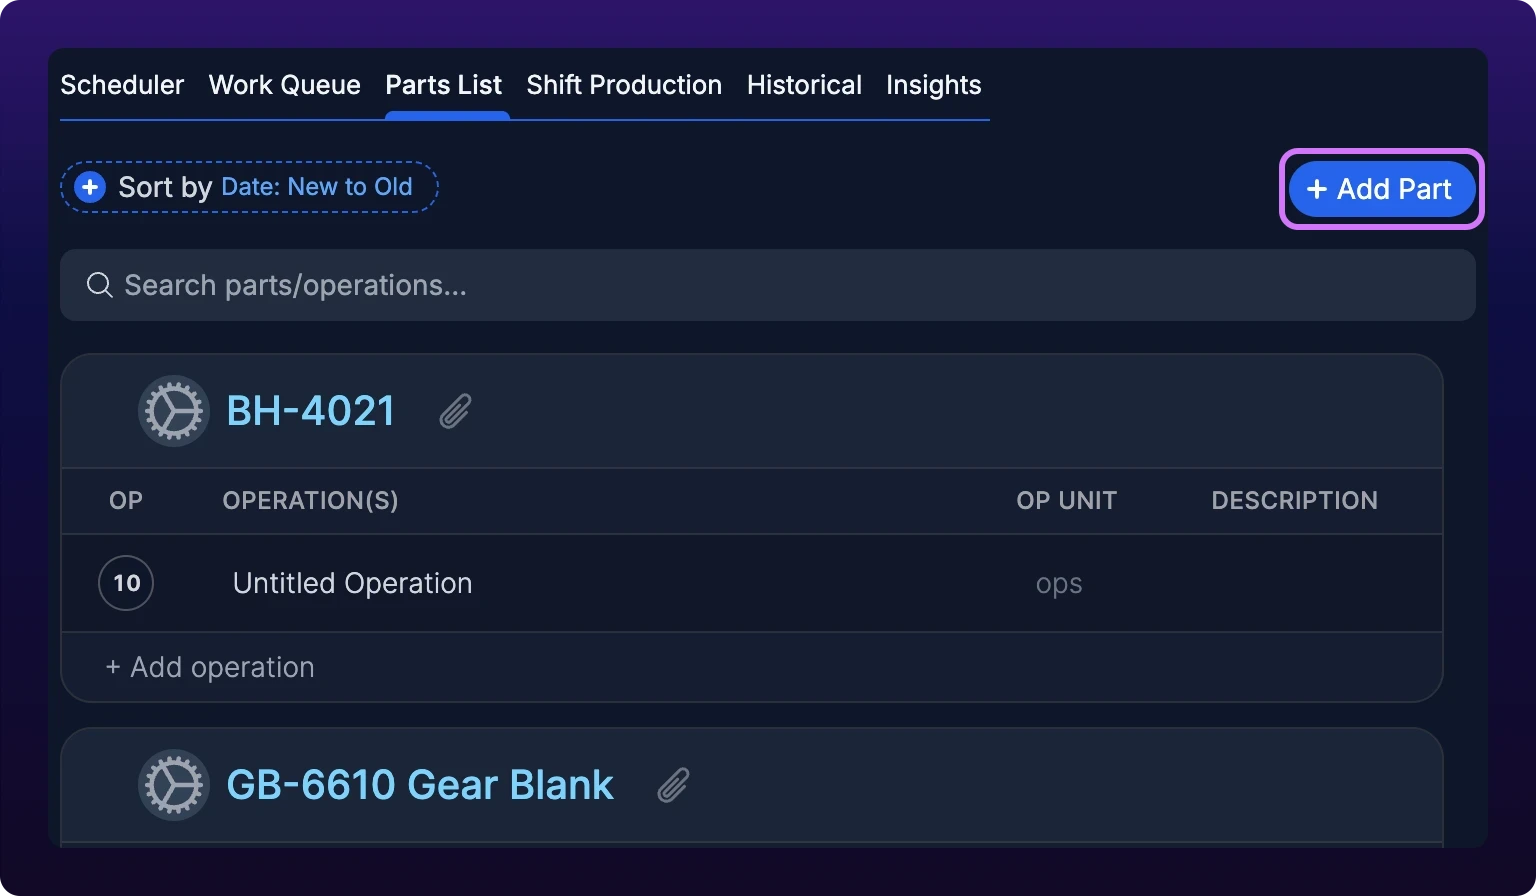This screenshot has height=896, width=1536.
Task: Open the GB-6610 Gear Blank part link
Action: pyautogui.click(x=420, y=785)
